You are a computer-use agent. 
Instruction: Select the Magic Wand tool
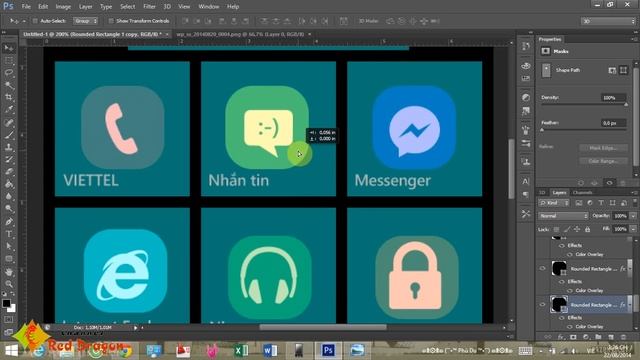(x=9, y=85)
